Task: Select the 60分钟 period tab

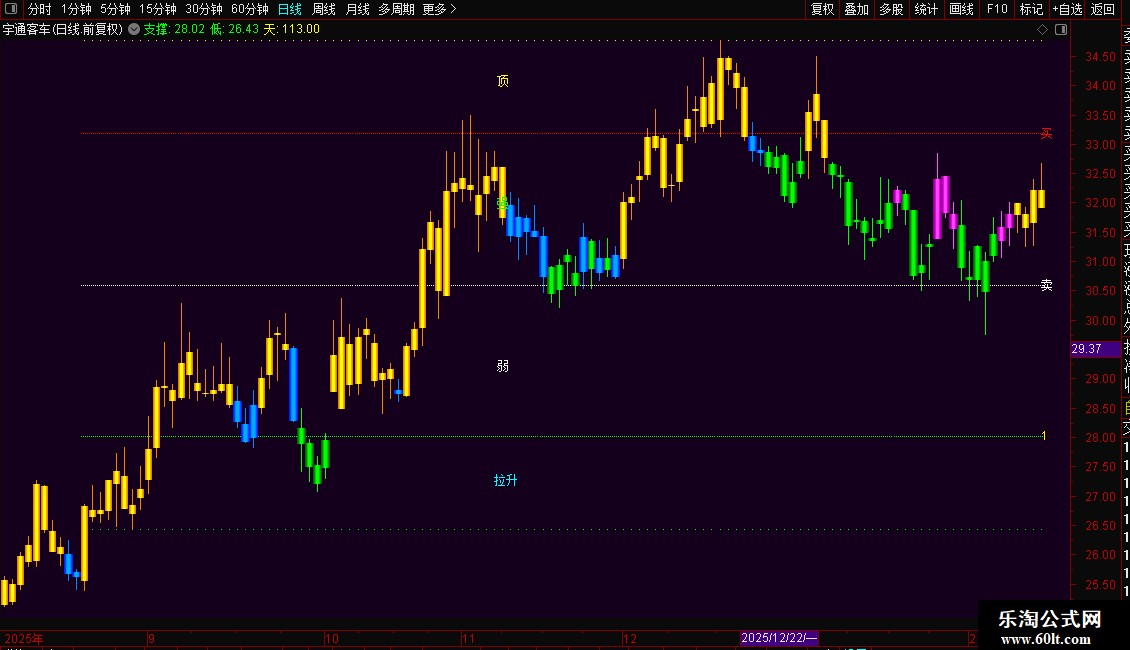Action: pyautogui.click(x=250, y=9)
